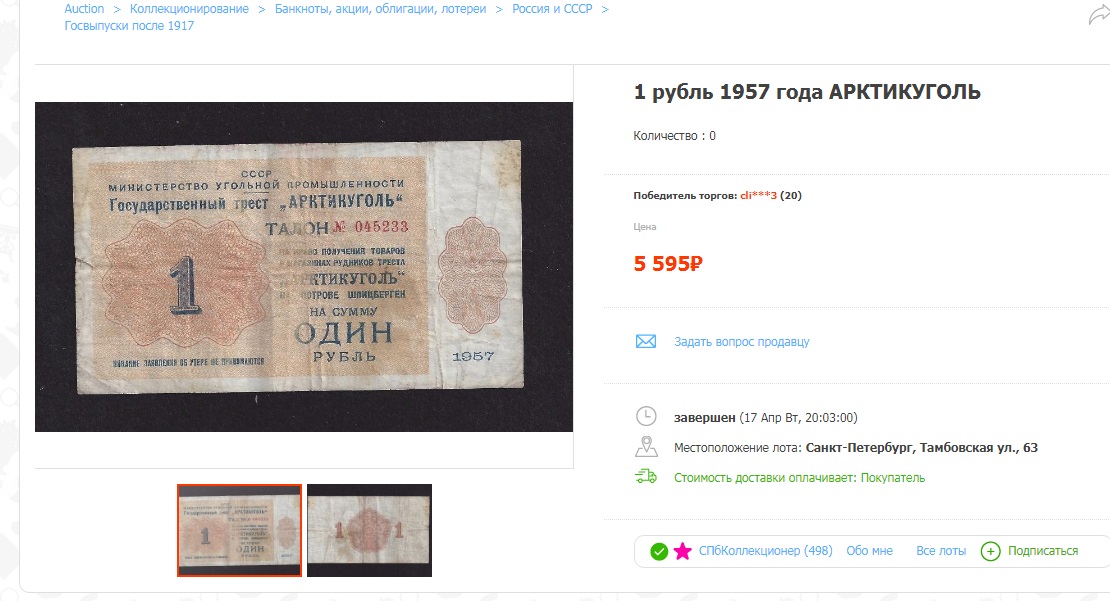This screenshot has height=601, width=1110.
Task: Click the clock icon beside завершен
Action: point(646,416)
